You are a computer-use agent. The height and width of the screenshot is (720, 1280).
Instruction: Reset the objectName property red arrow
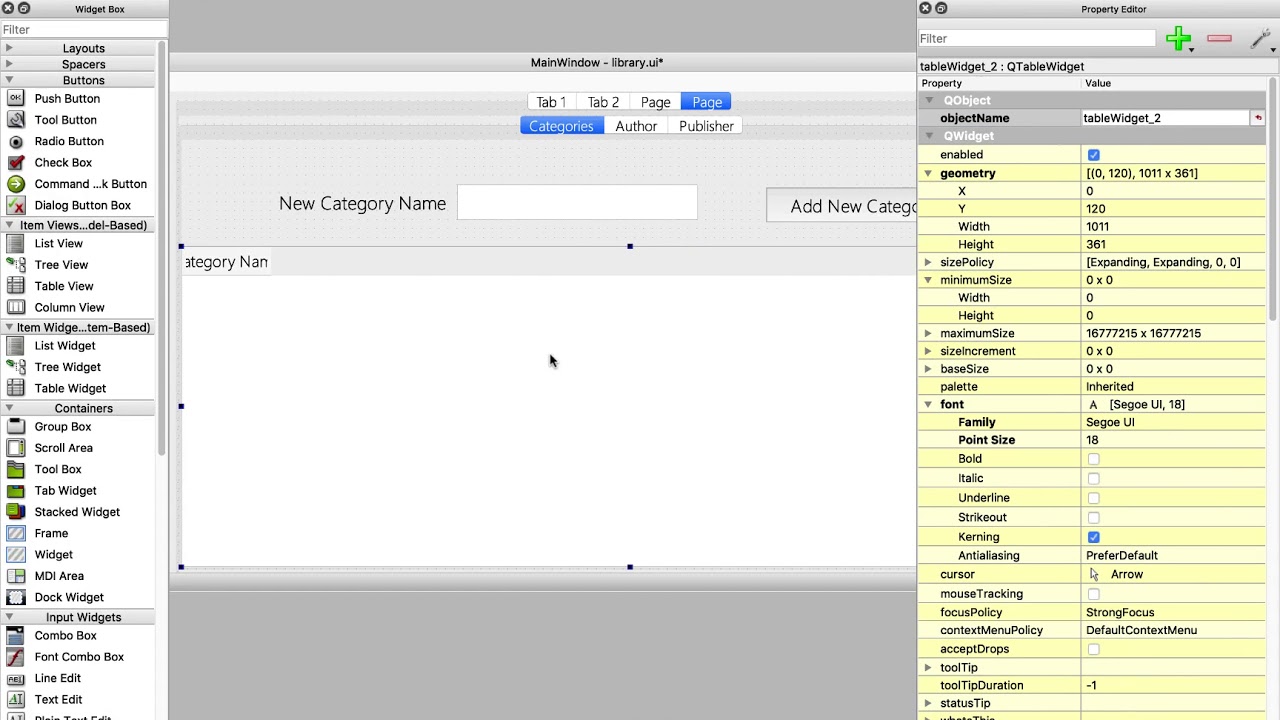(x=1258, y=118)
